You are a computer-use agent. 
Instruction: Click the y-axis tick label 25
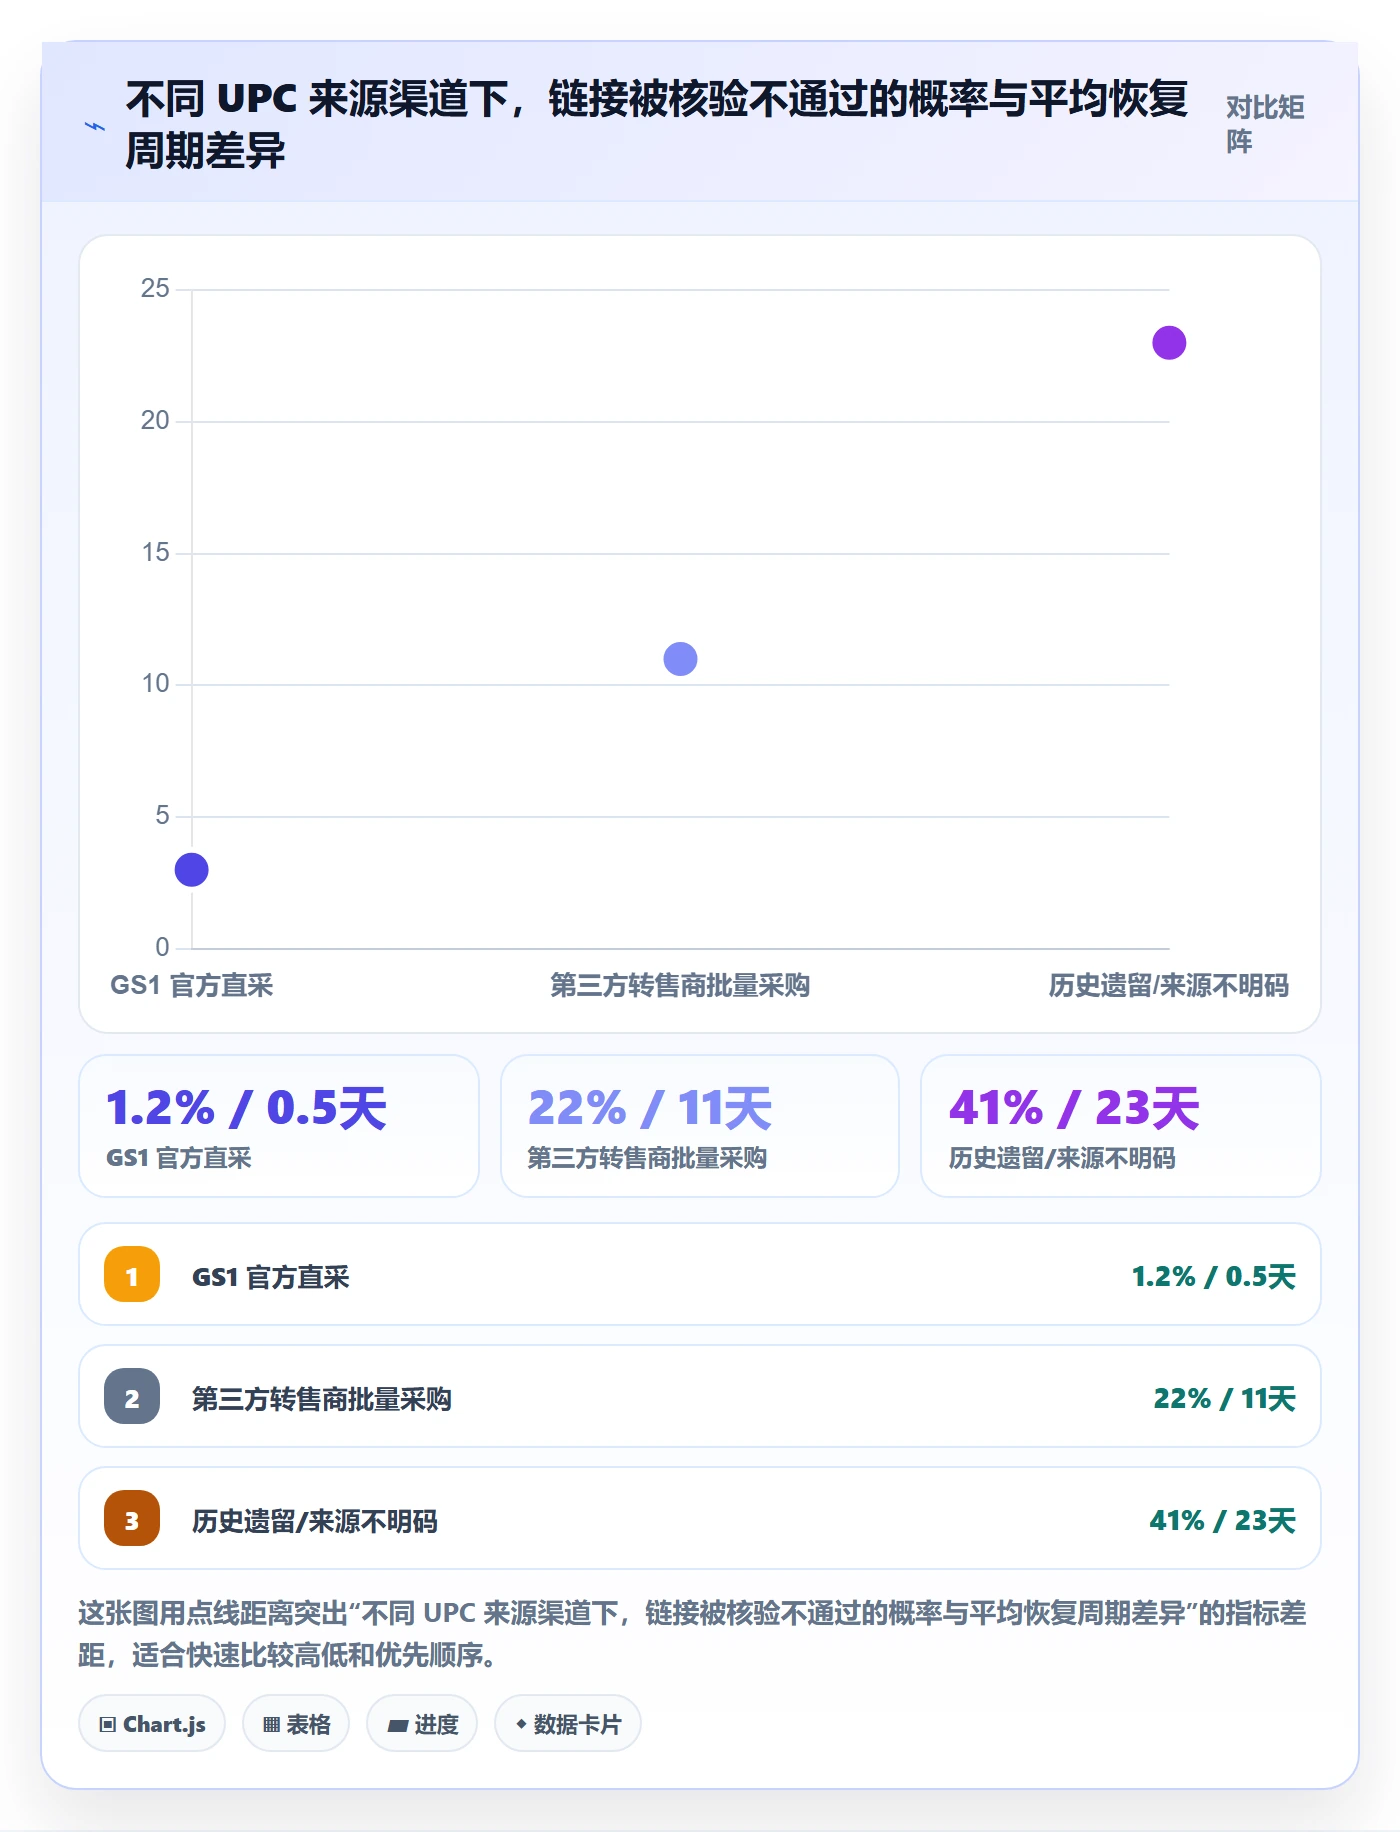155,289
